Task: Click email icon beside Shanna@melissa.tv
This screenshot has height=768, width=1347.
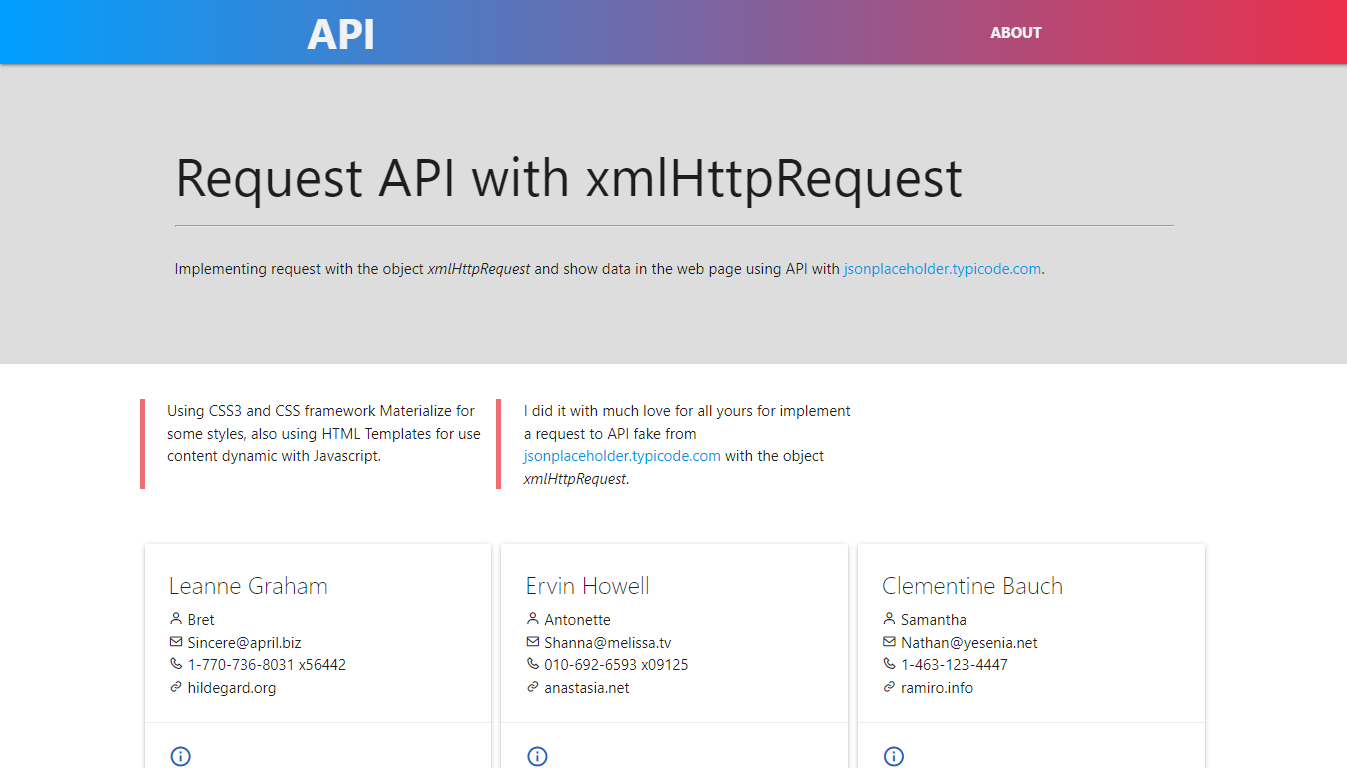Action: pyautogui.click(x=533, y=642)
